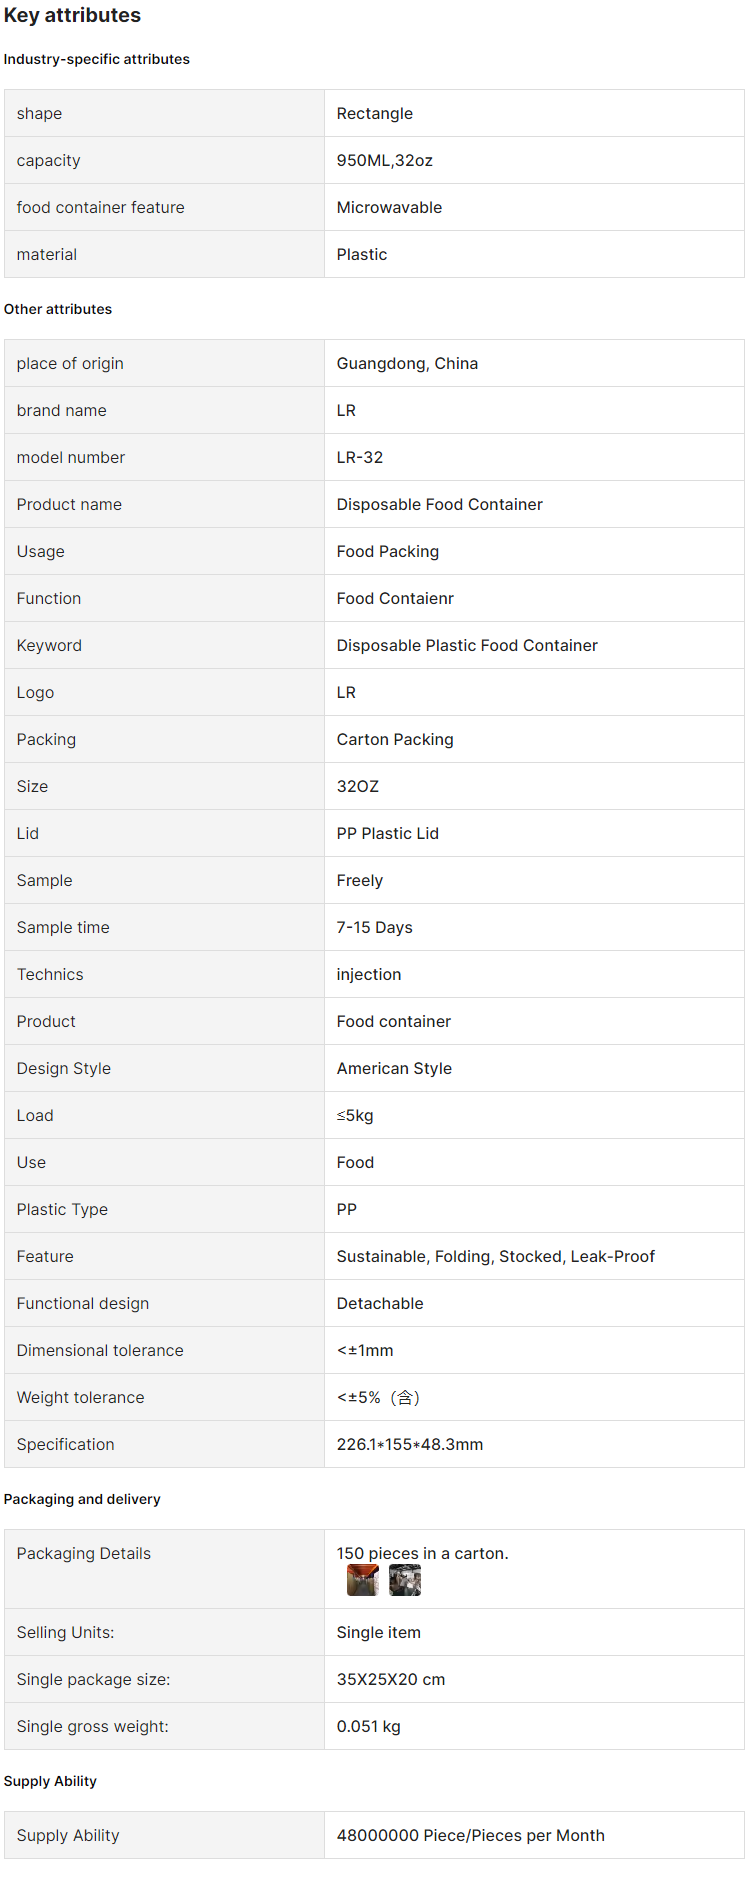Screen dimensions: 752x1879
Task: Click the Key attributes heading
Action: (72, 15)
